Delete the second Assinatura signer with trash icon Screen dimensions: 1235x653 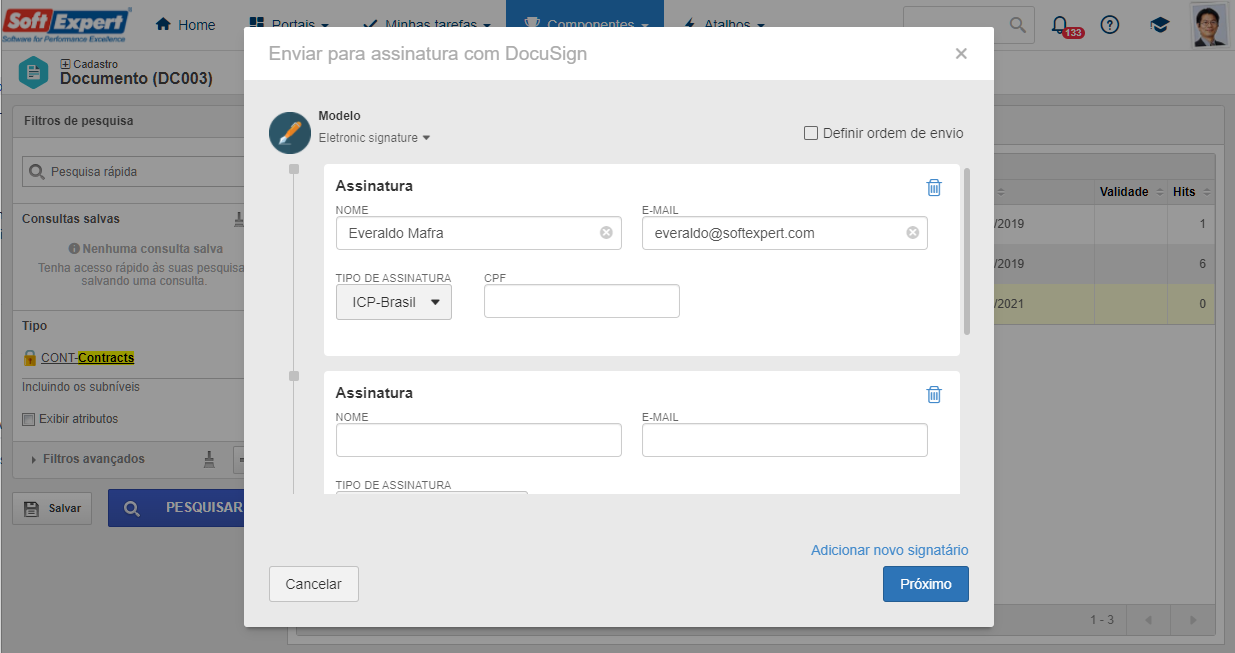[x=934, y=394]
